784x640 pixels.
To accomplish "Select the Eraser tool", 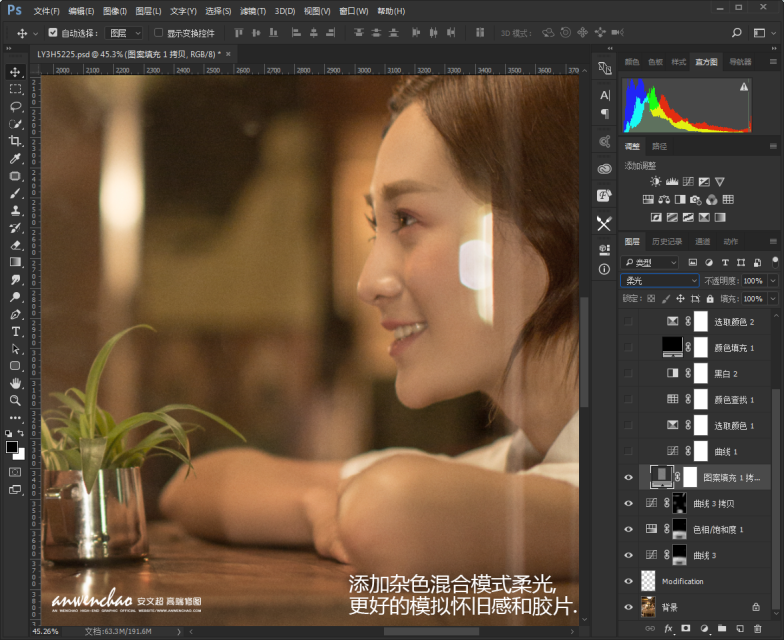I will pyautogui.click(x=16, y=245).
